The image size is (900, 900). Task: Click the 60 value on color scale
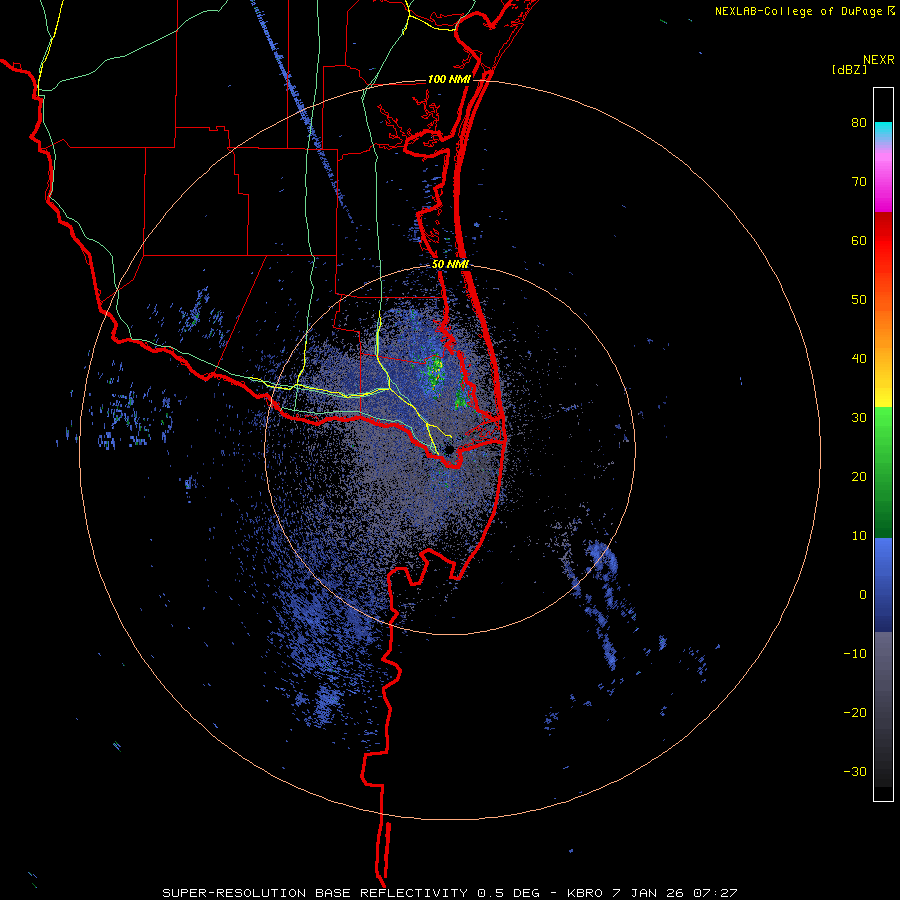coord(859,240)
